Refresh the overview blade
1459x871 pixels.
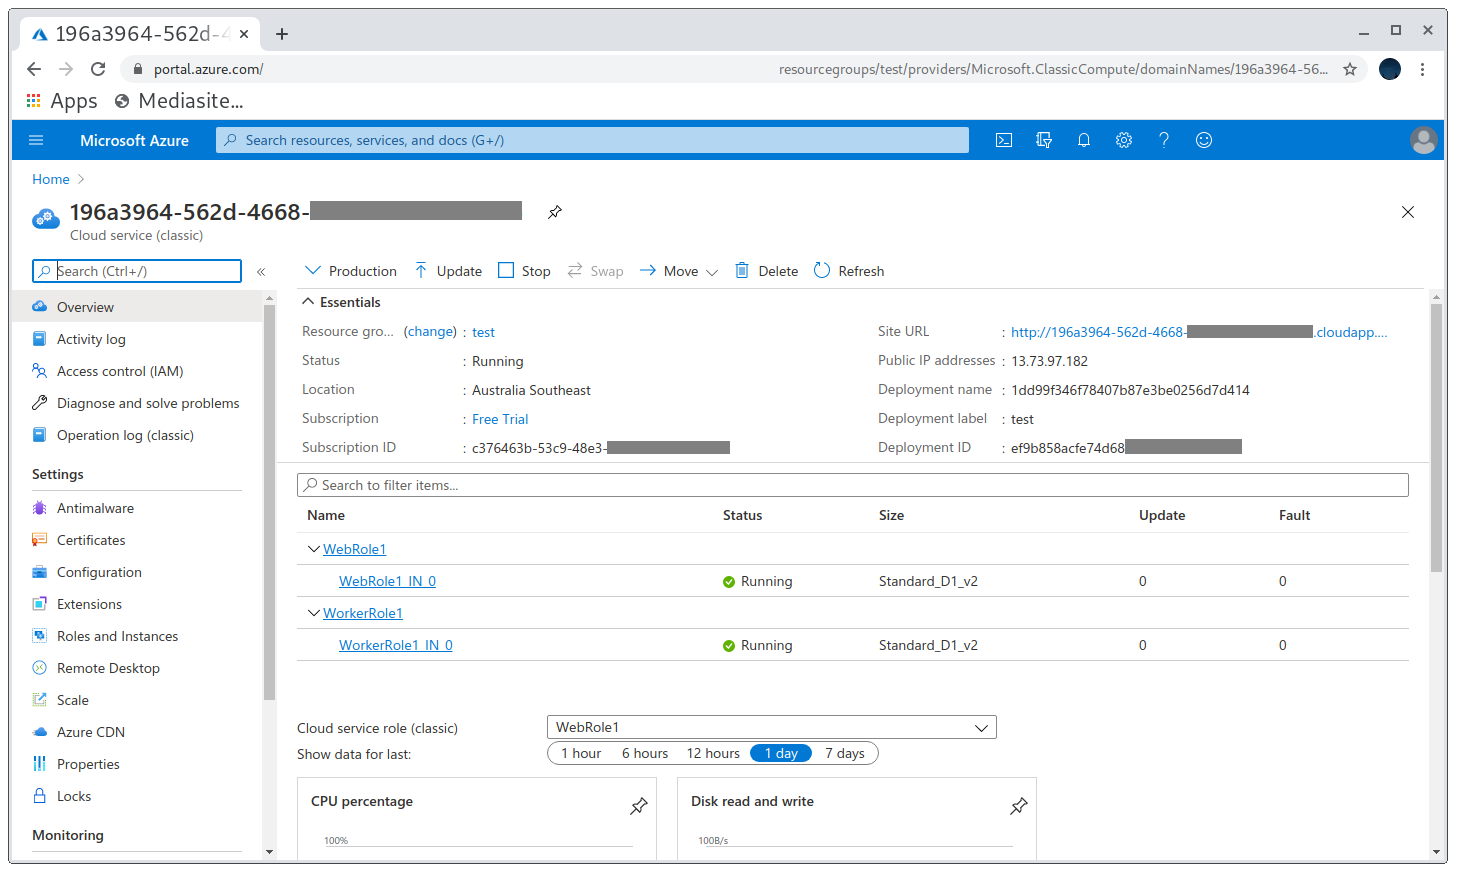tap(849, 271)
